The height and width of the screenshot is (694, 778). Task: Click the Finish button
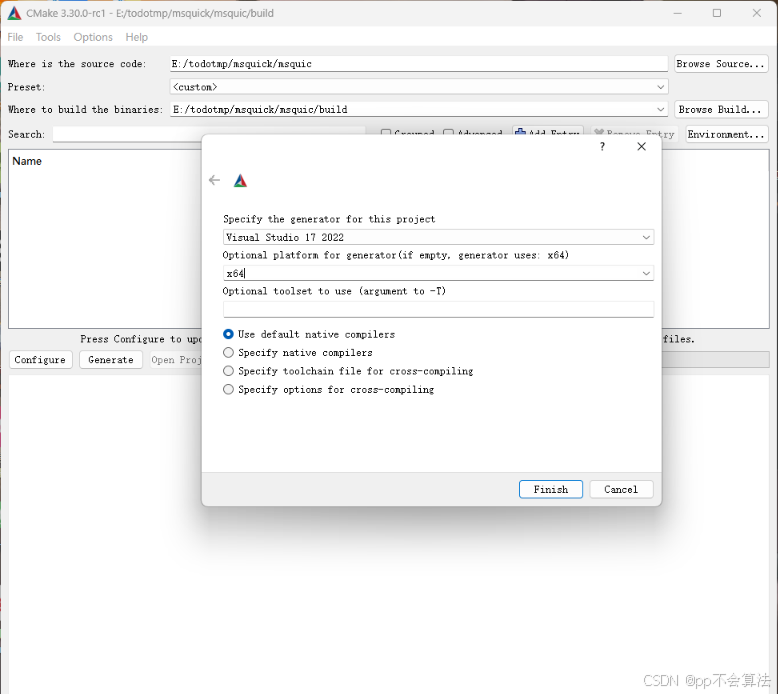(x=551, y=490)
